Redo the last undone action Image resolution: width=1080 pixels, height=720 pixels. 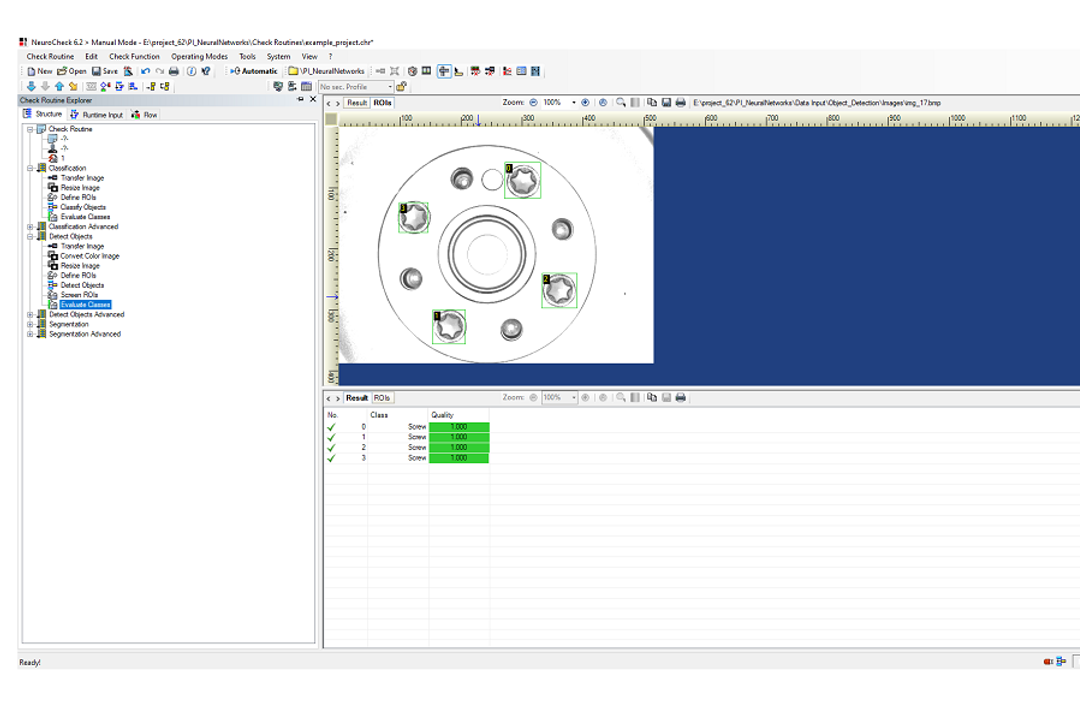(x=160, y=71)
